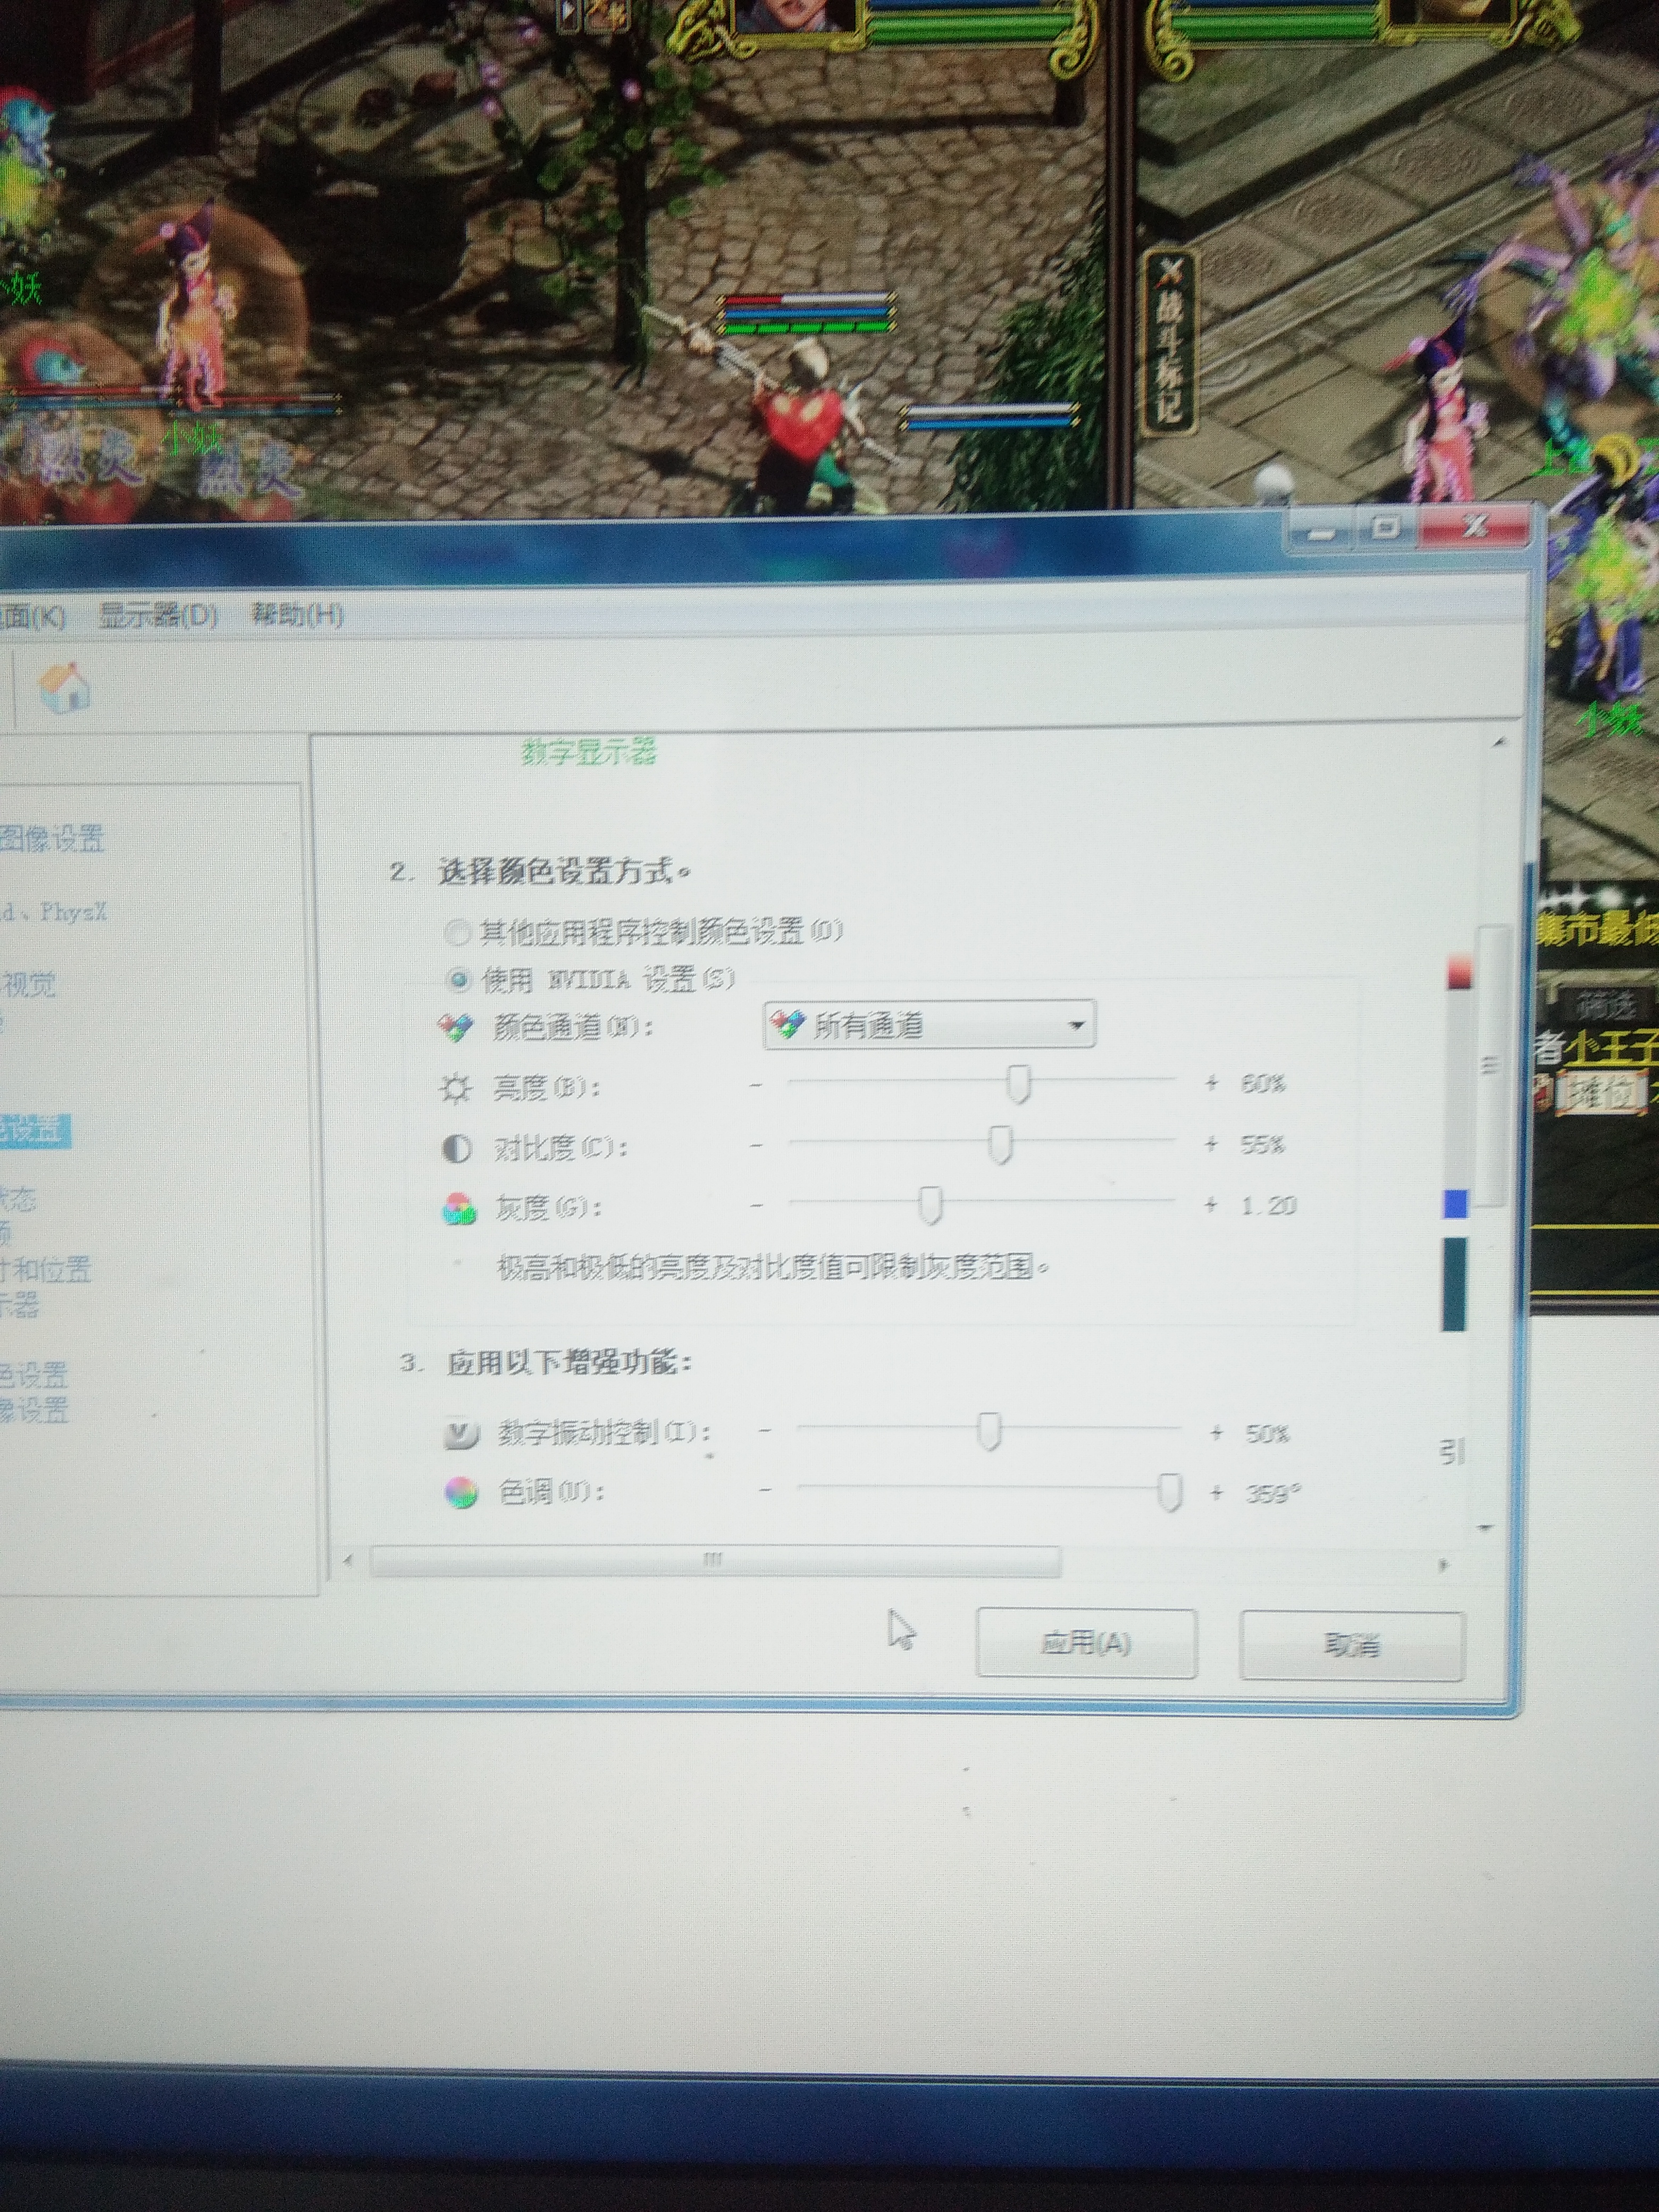This screenshot has height=2212, width=1659.
Task: Close the NVIDIA control panel window
Action: pos(1474,525)
